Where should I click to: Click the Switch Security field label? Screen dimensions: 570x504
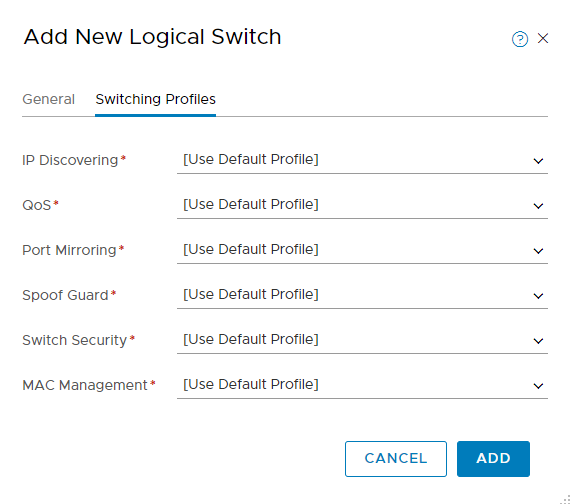(75, 340)
